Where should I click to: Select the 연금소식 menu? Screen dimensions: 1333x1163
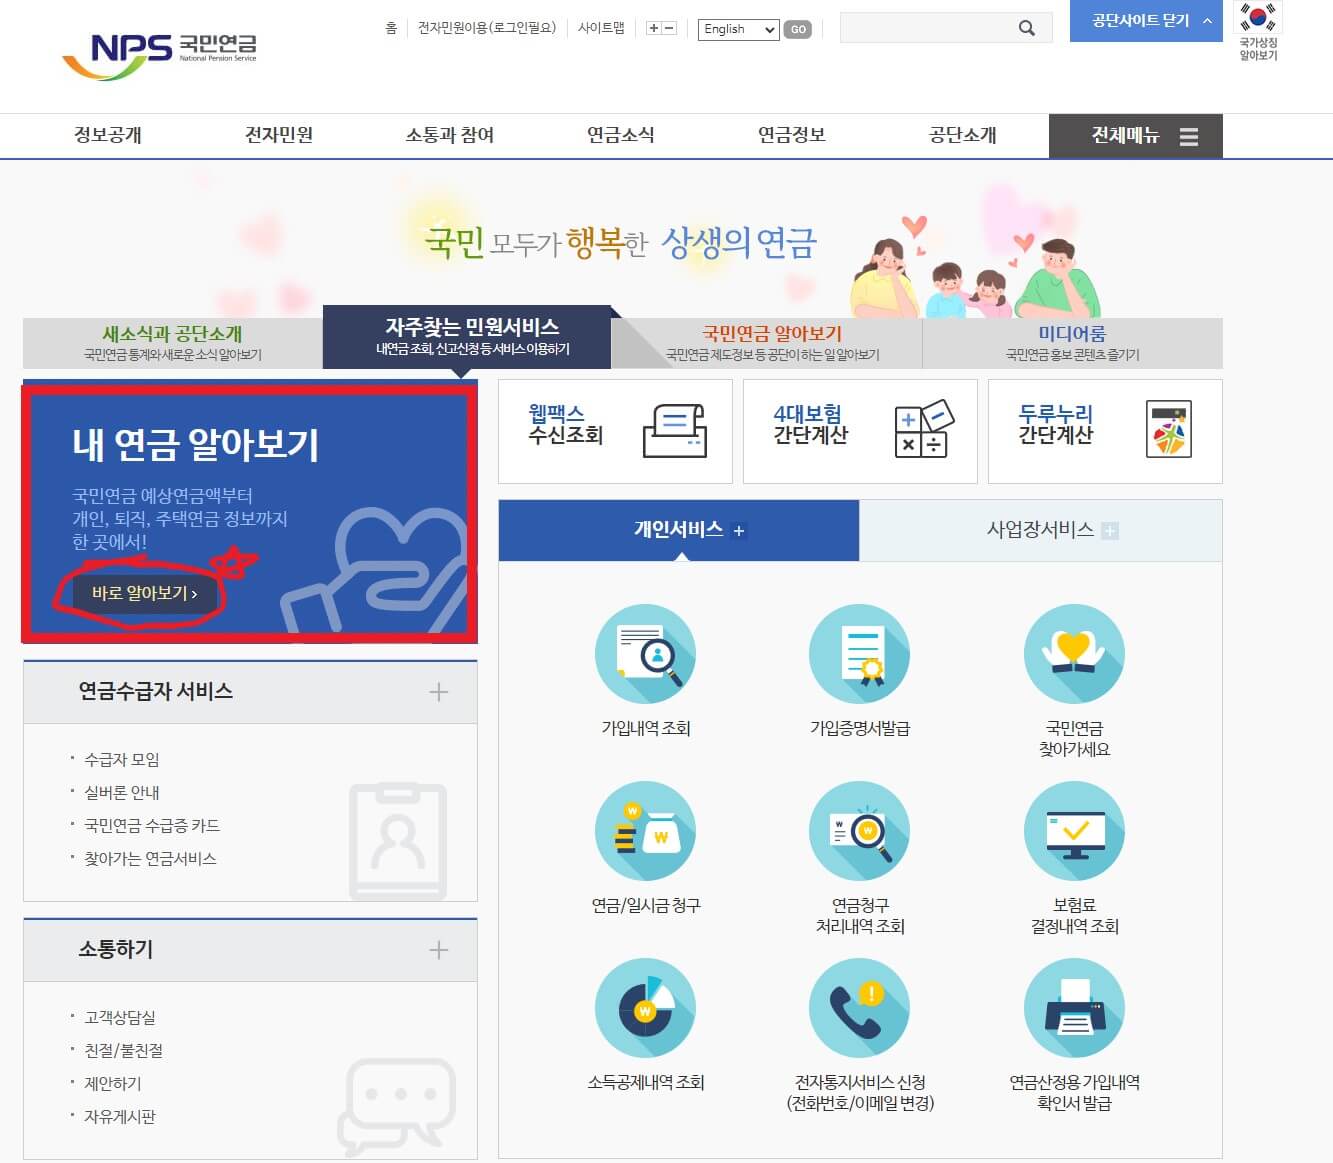621,135
